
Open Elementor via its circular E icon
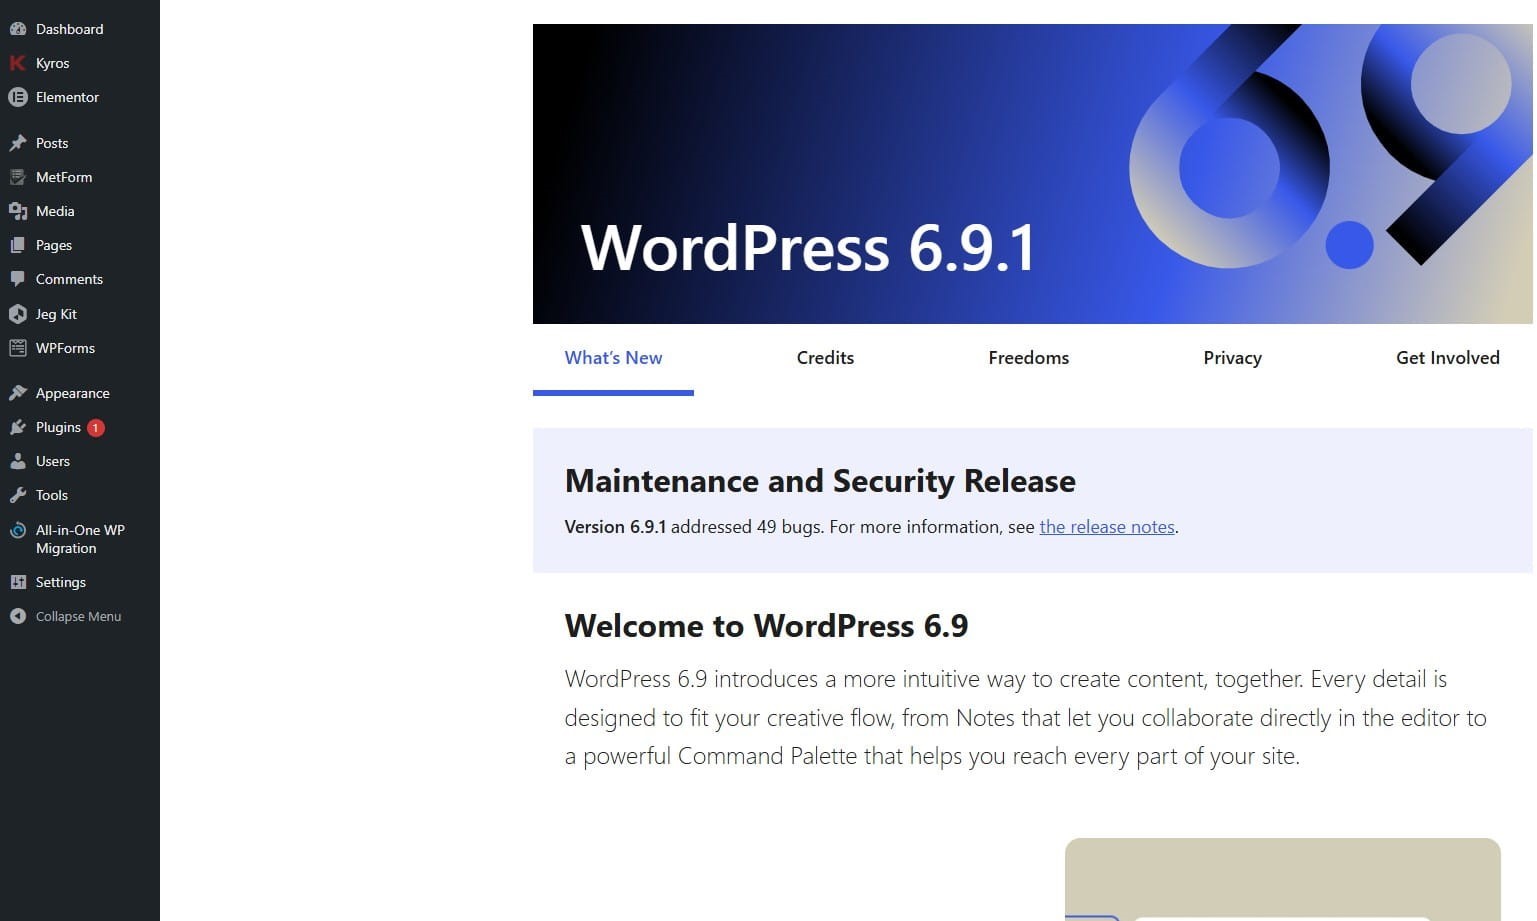click(x=17, y=97)
